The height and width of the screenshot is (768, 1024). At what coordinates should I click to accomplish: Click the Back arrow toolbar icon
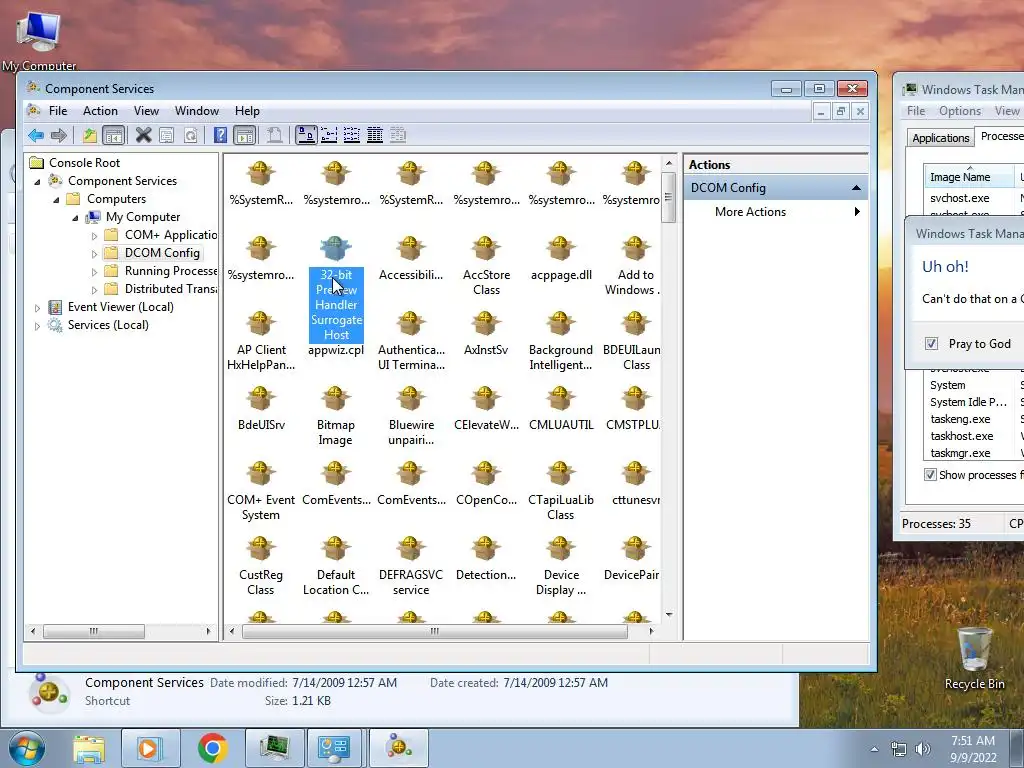click(36, 135)
